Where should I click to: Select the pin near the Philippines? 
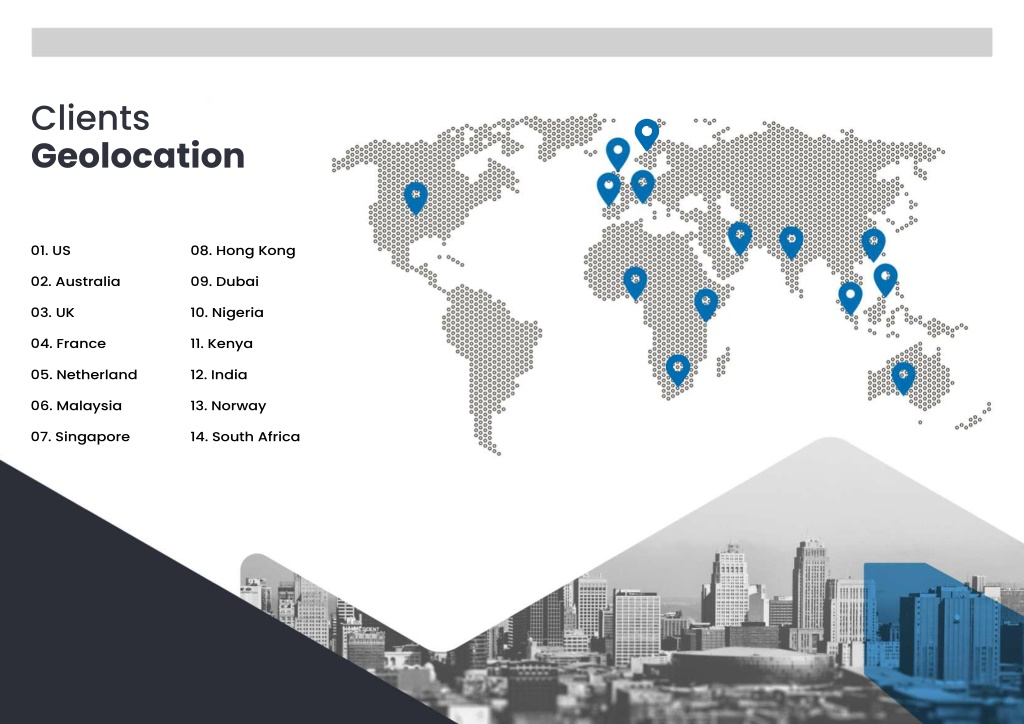(x=886, y=279)
